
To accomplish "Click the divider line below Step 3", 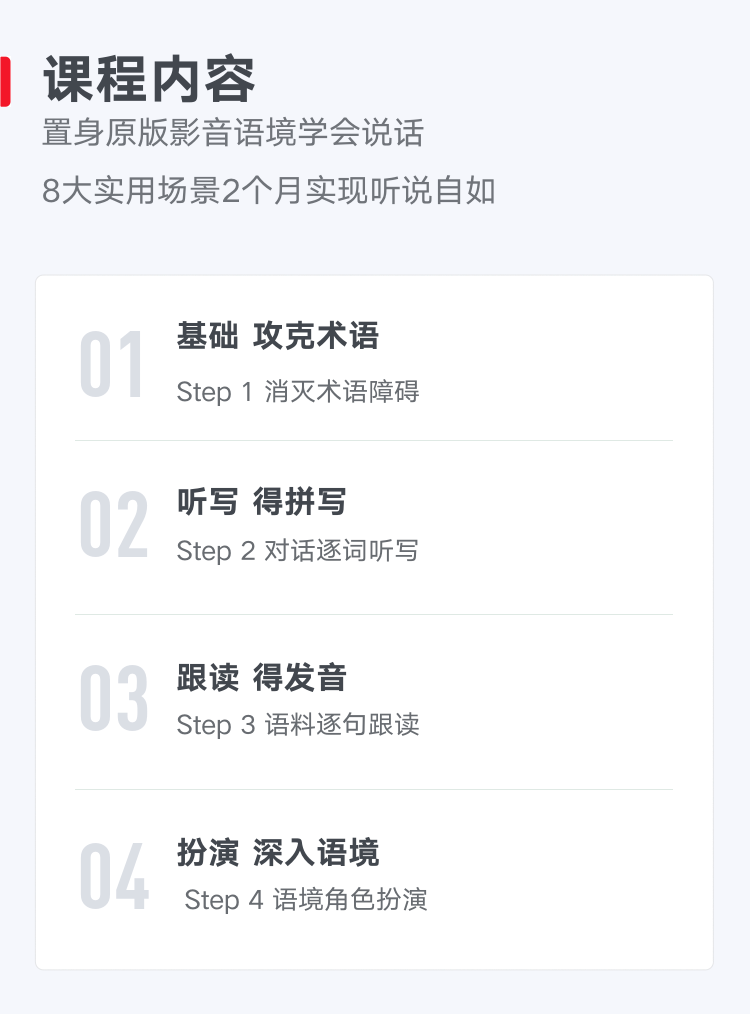I will point(374,789).
